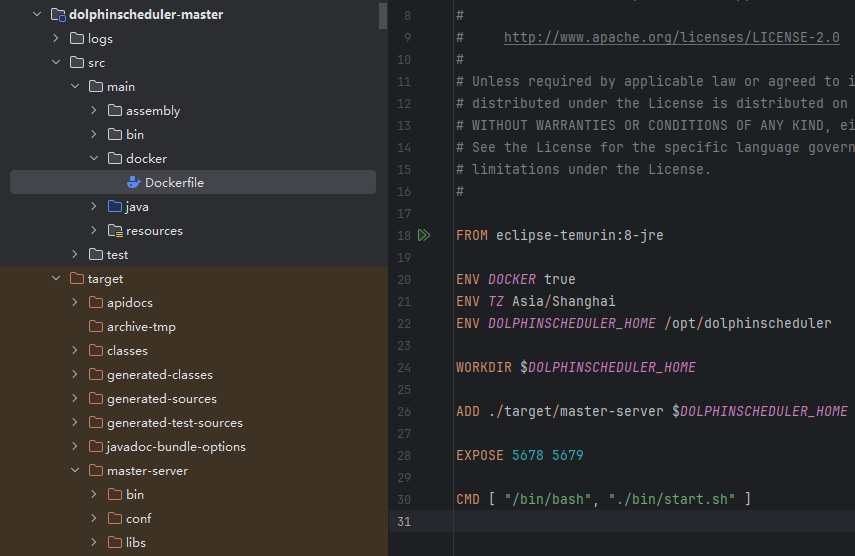Click the javadoc-bundle-options folder icon
The height and width of the screenshot is (556, 855).
[x=96, y=446]
